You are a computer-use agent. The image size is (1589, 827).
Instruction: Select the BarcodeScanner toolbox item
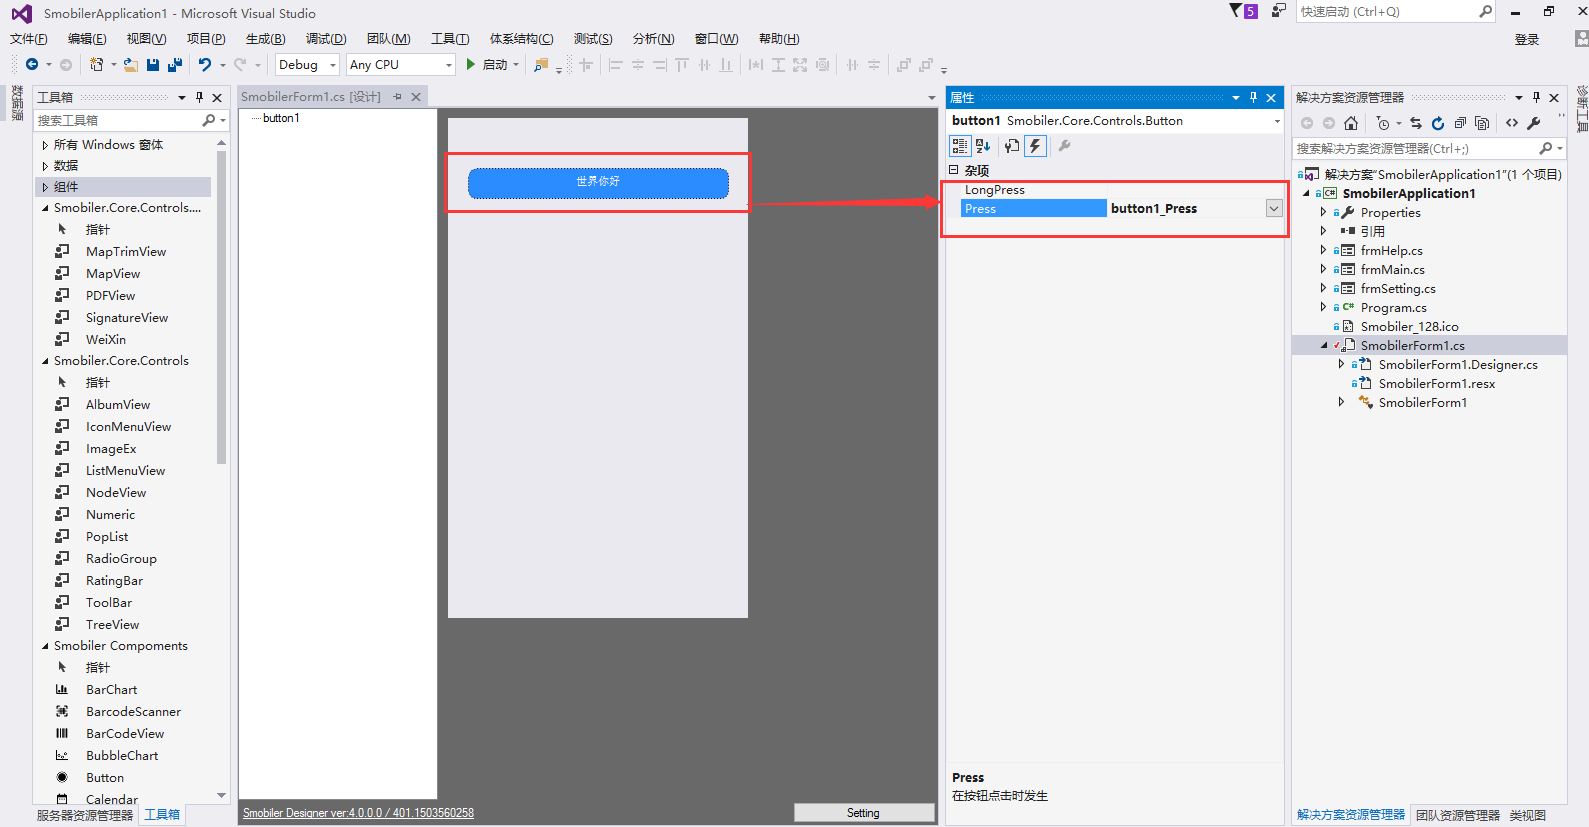pyautogui.click(x=133, y=712)
